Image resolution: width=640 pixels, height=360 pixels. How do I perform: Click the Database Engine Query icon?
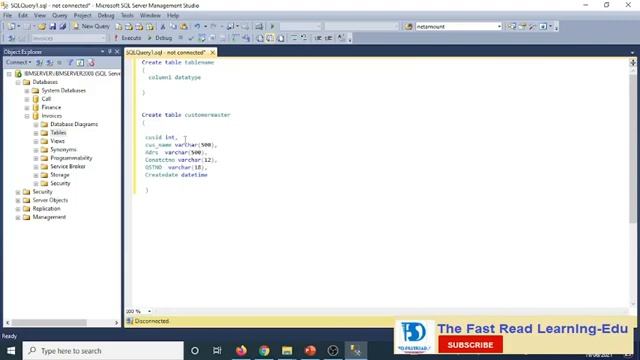coord(119,27)
